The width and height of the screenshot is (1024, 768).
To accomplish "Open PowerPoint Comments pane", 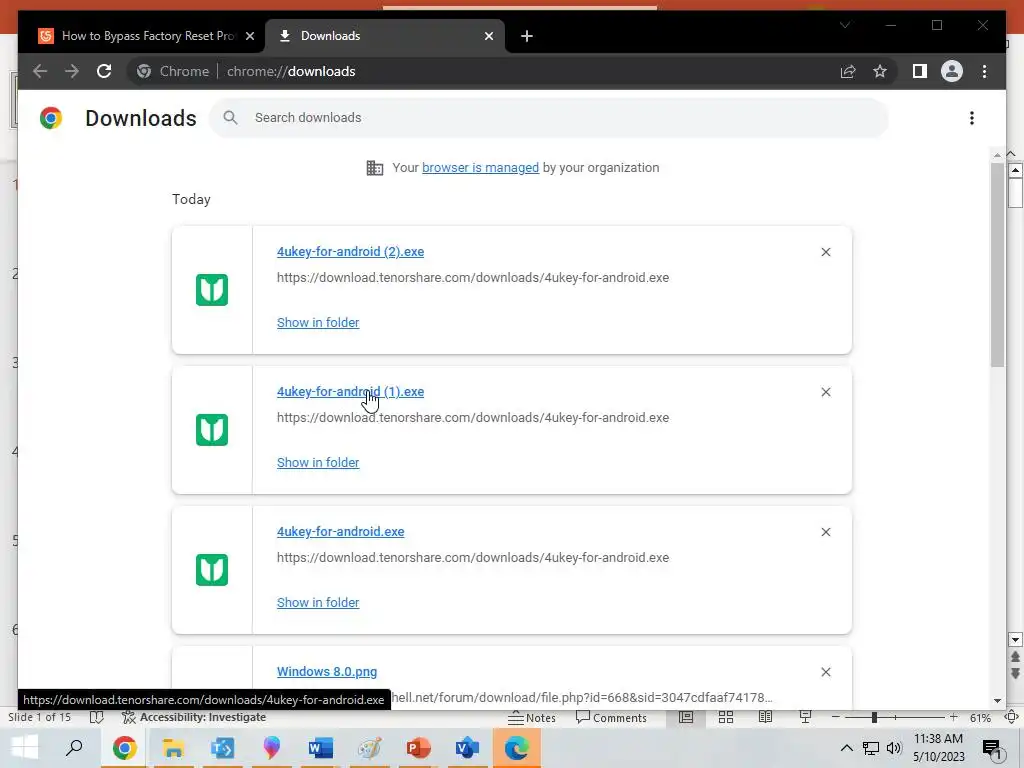I will click(611, 718).
